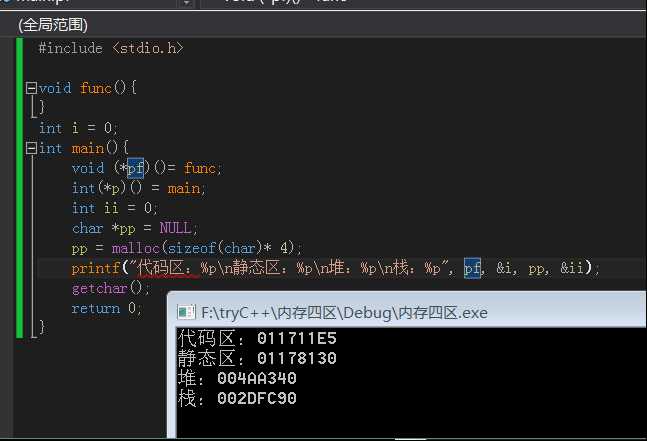Click console output 代码区: 011711E5

point(257,338)
